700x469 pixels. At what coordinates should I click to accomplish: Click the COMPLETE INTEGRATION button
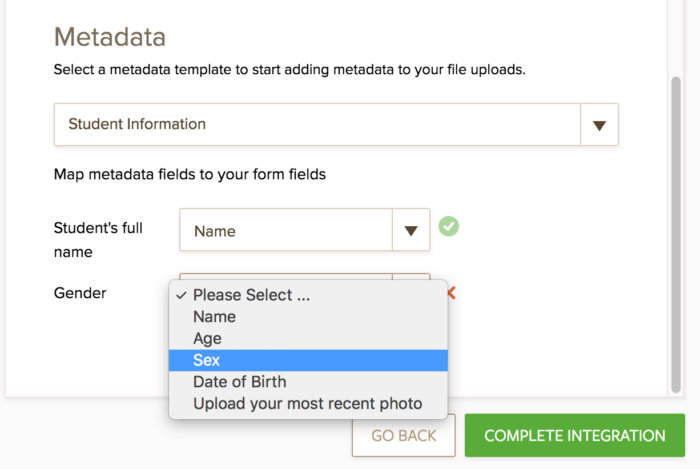[x=574, y=436]
